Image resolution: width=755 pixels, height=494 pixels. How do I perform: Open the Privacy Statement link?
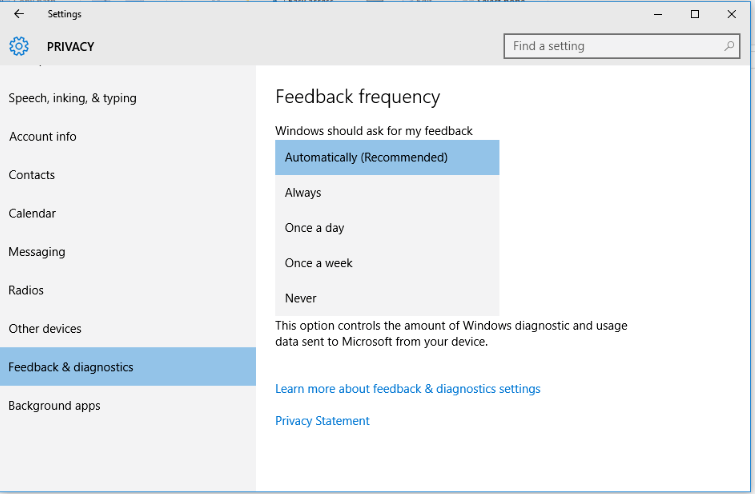(322, 421)
